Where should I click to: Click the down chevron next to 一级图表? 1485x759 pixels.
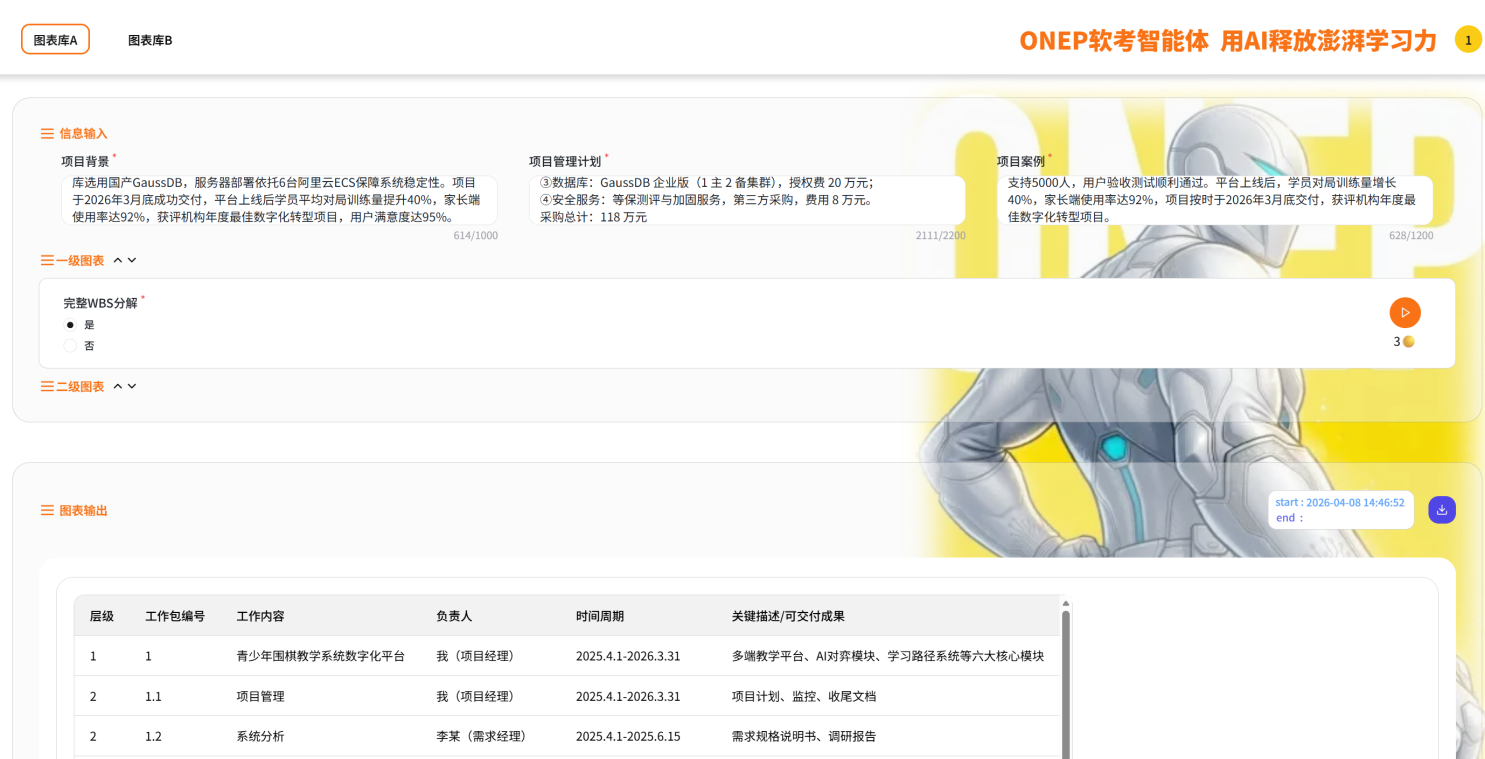tap(132, 259)
